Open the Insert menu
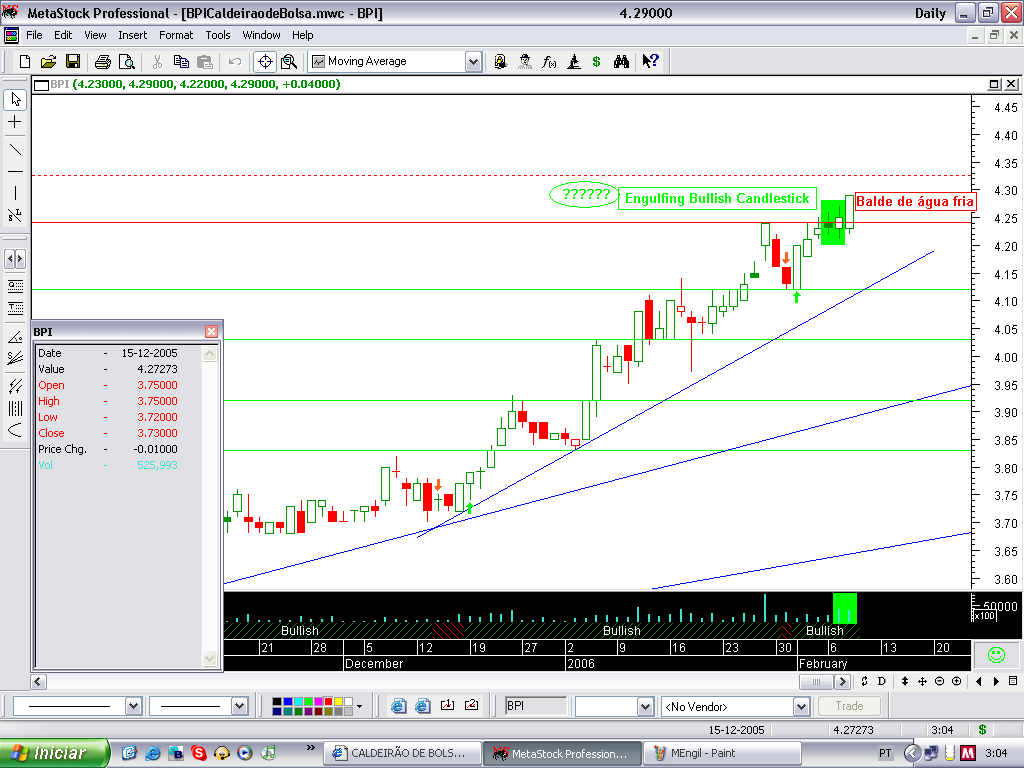The height and width of the screenshot is (768, 1024). (x=133, y=35)
